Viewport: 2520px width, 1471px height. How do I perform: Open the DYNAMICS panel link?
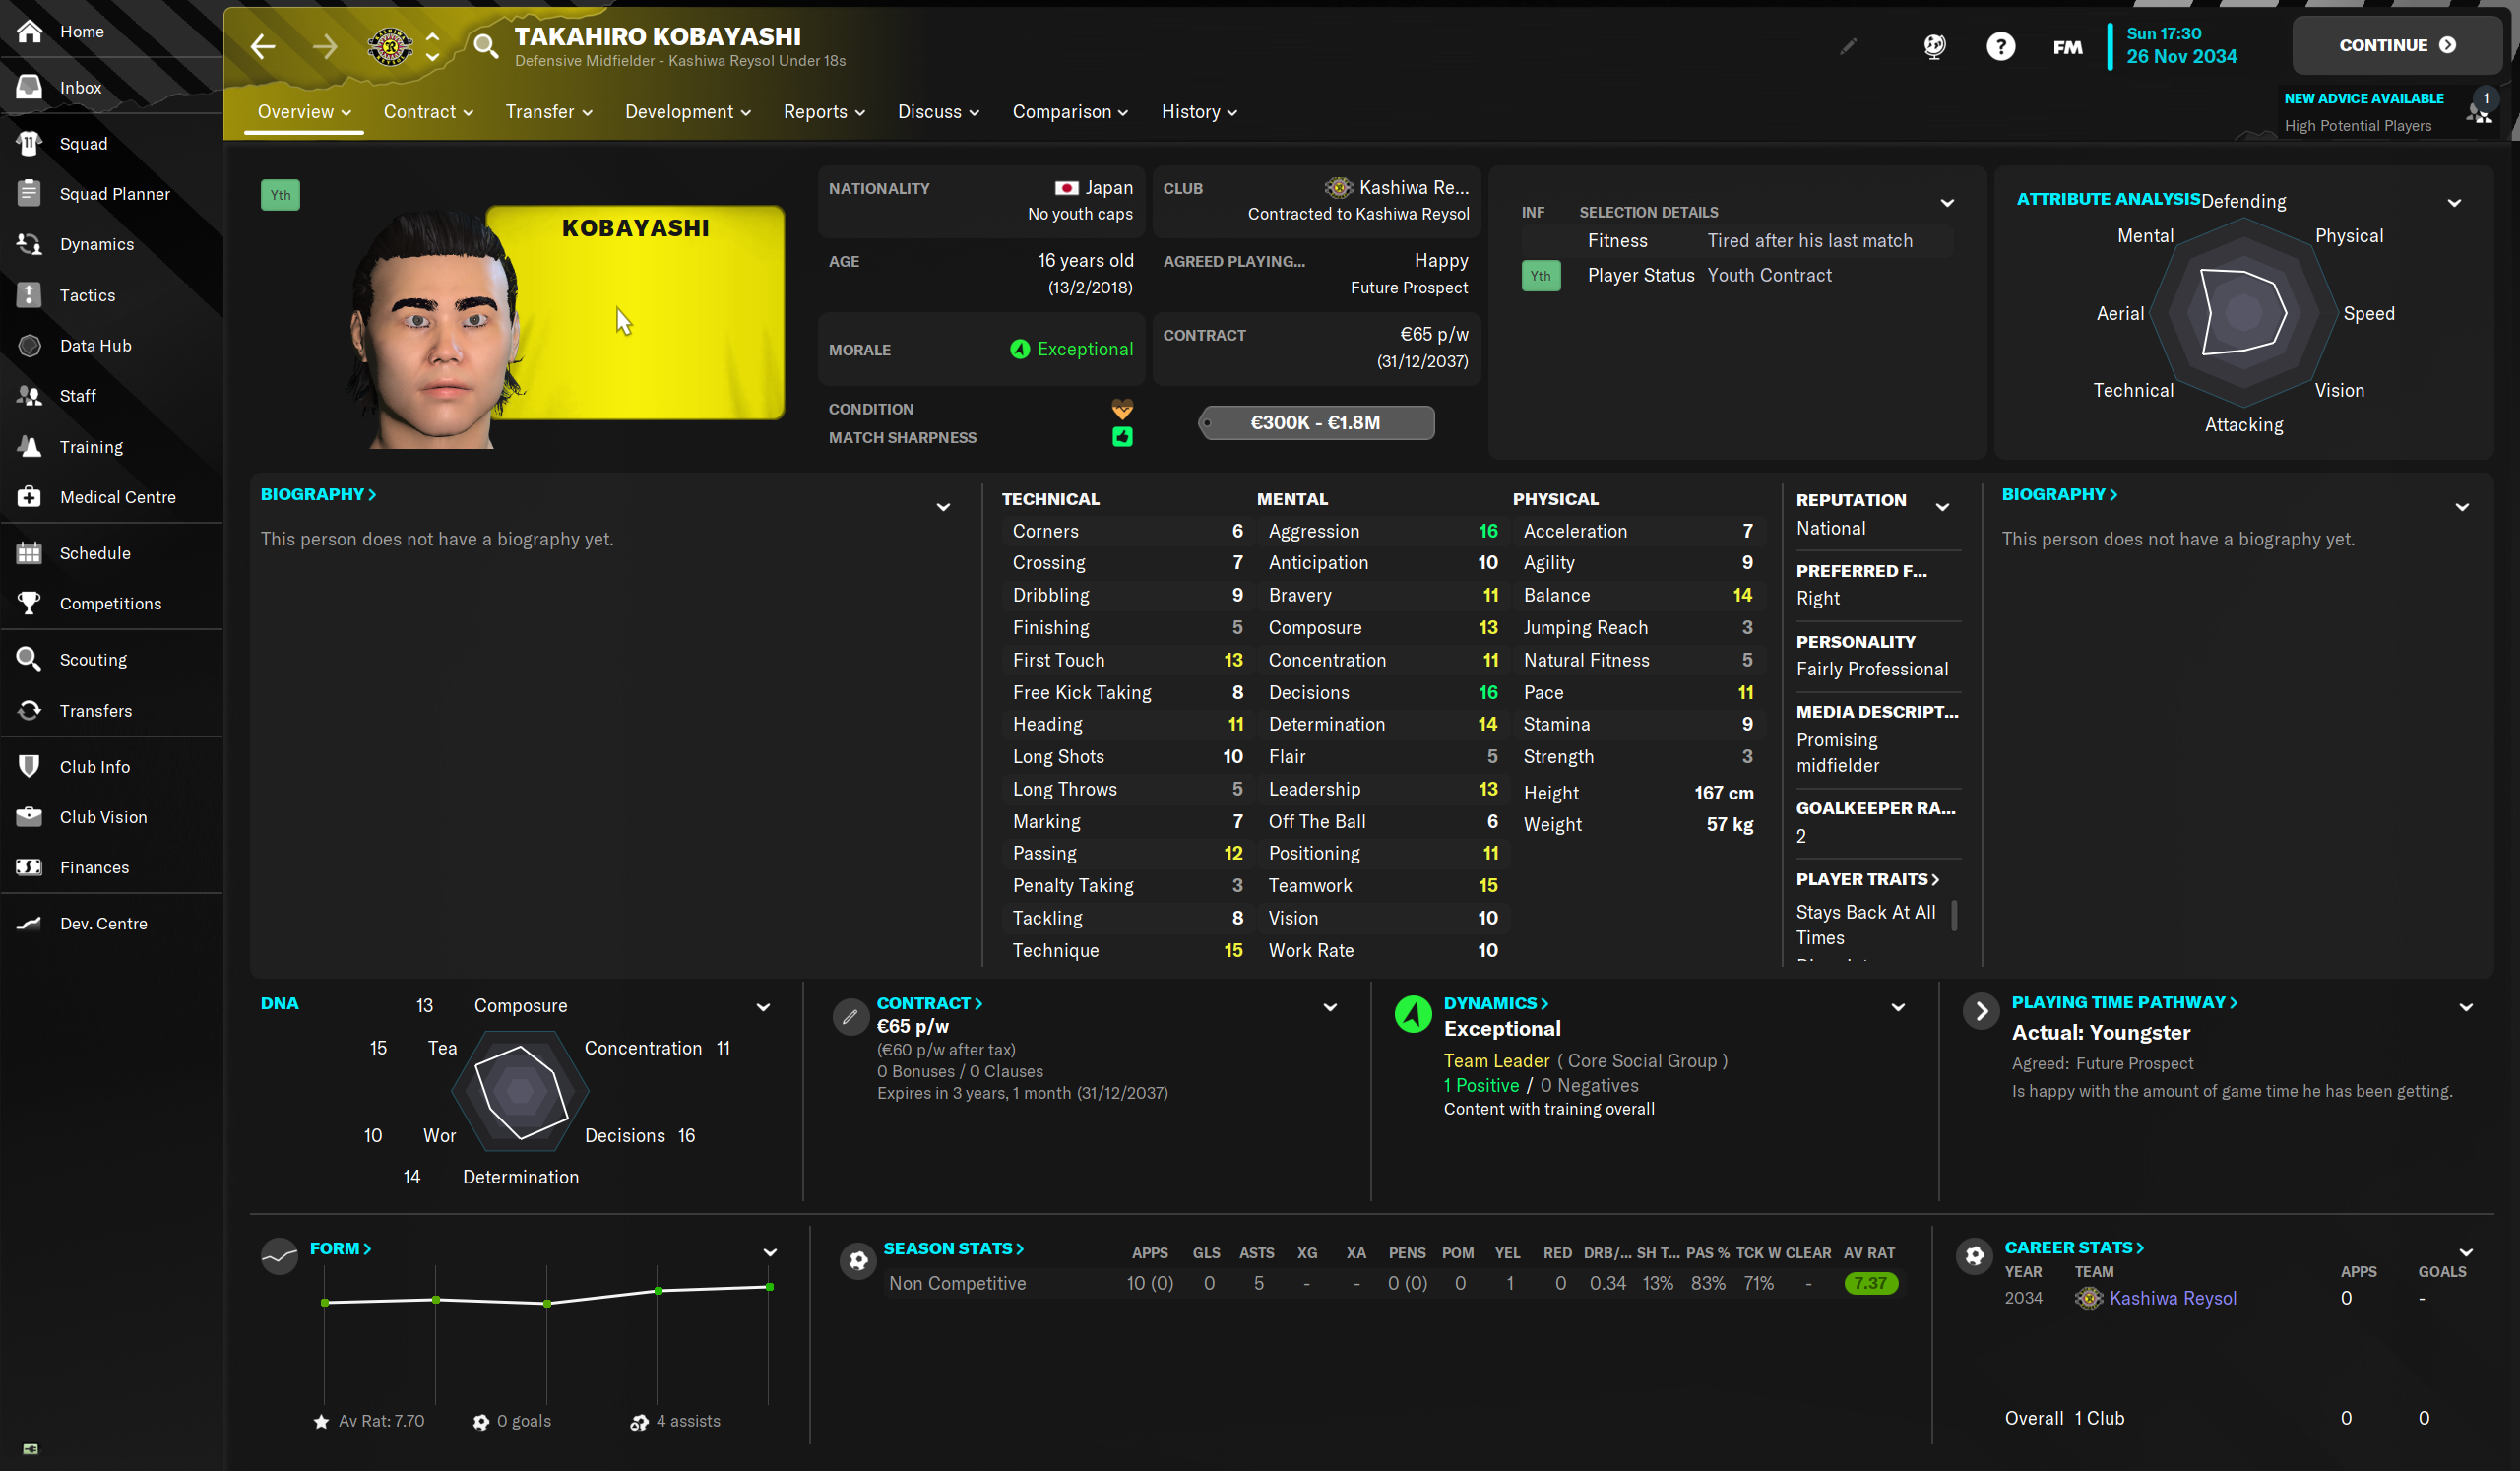click(1495, 1003)
